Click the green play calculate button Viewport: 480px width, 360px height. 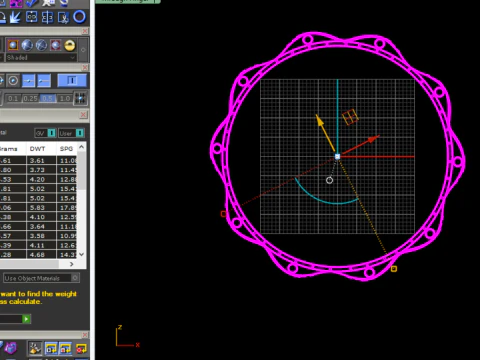click(x=26, y=319)
